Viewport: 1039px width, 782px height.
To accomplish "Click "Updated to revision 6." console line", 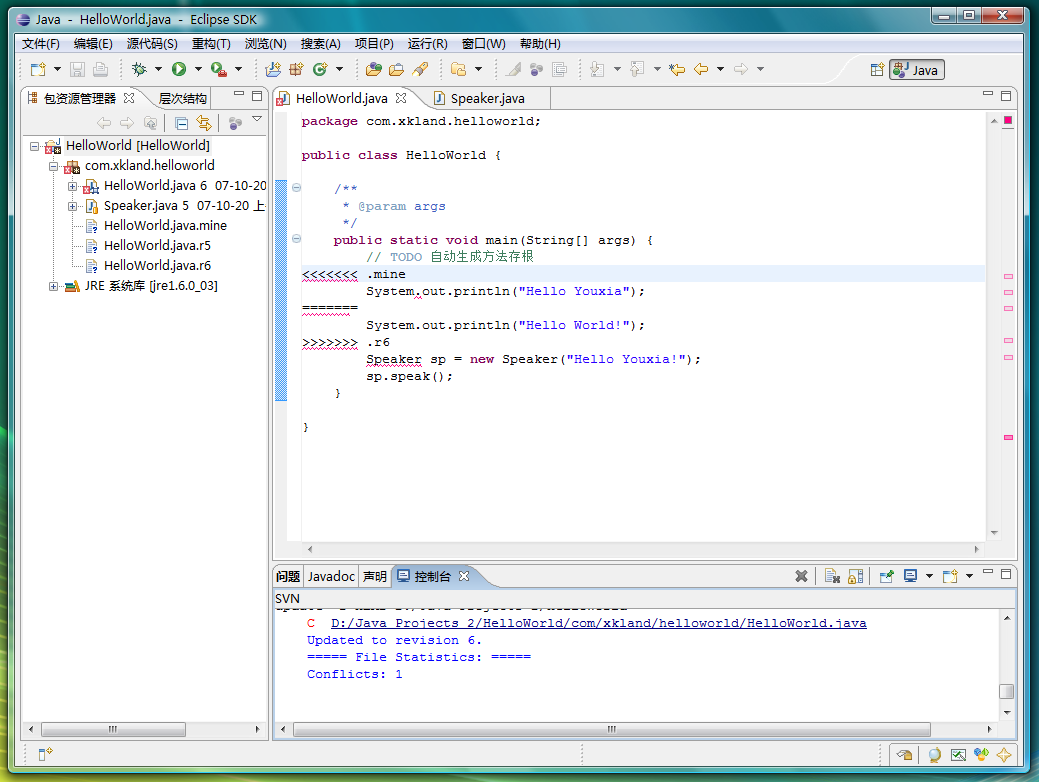I will click(x=394, y=641).
